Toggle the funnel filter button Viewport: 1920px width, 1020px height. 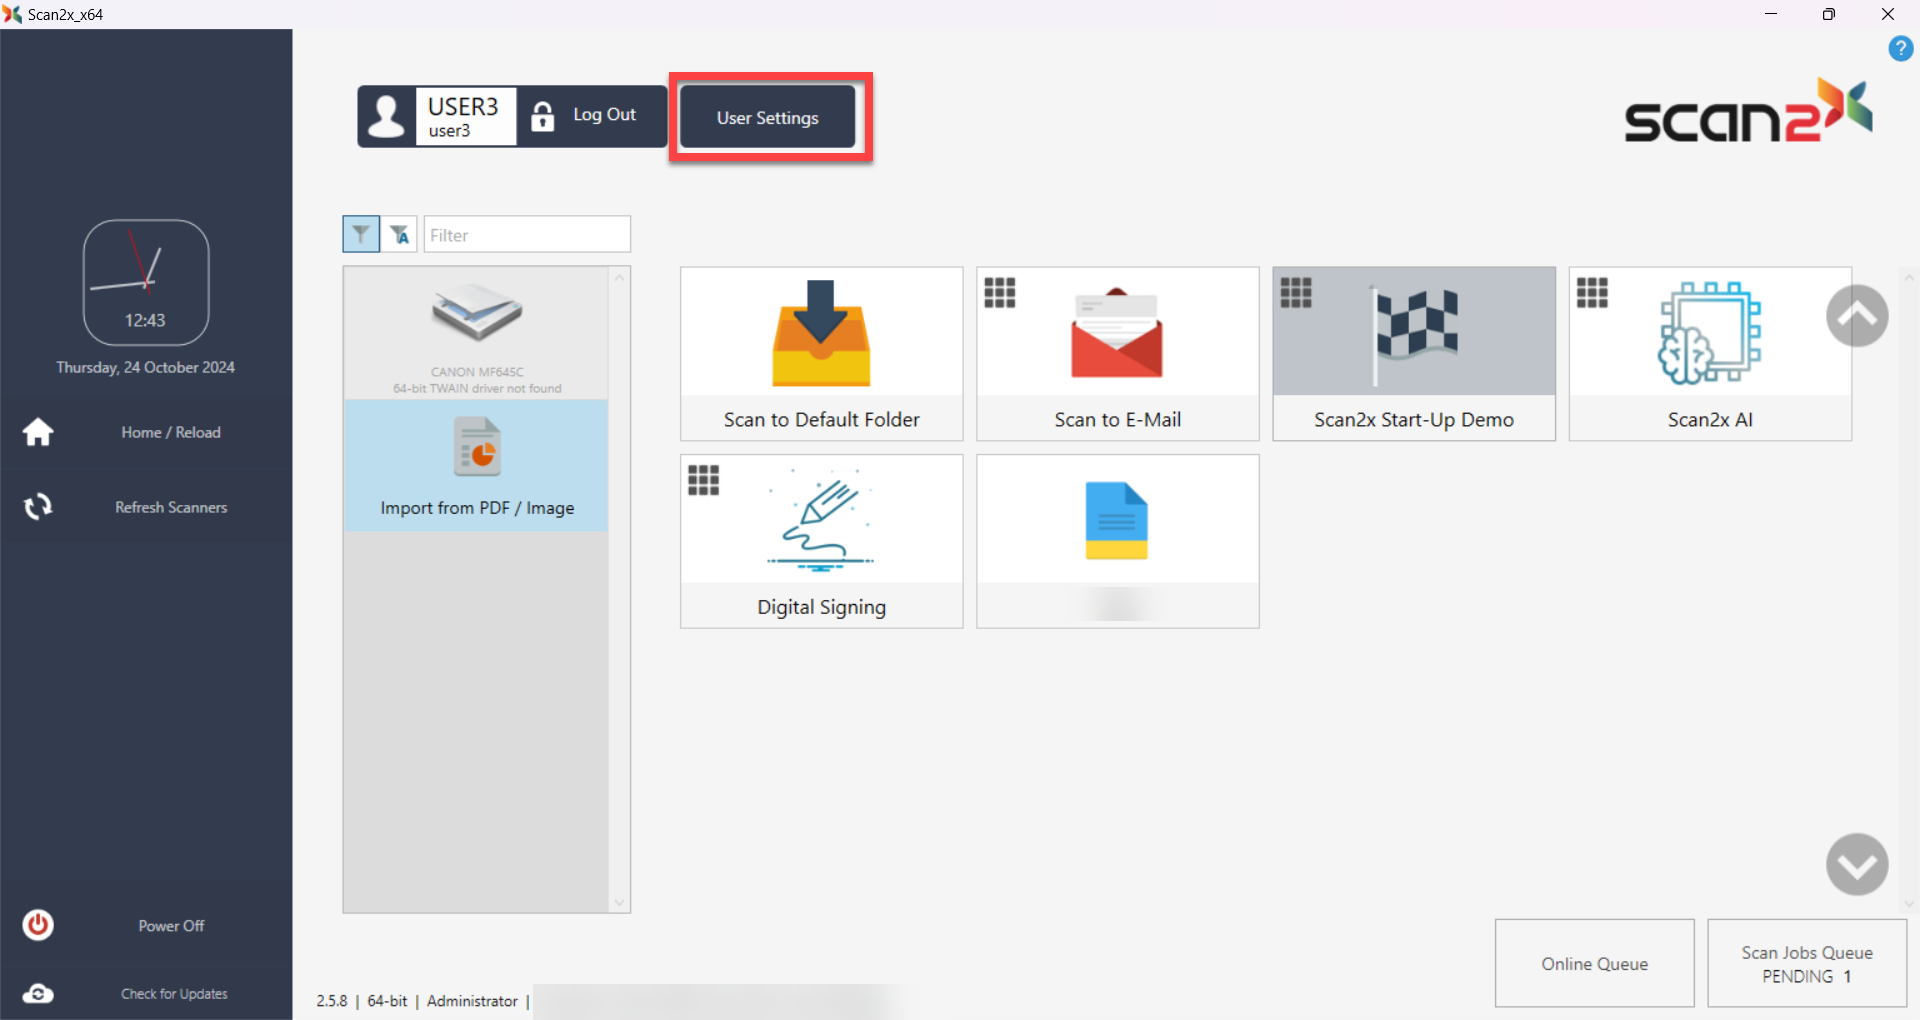[x=360, y=234]
